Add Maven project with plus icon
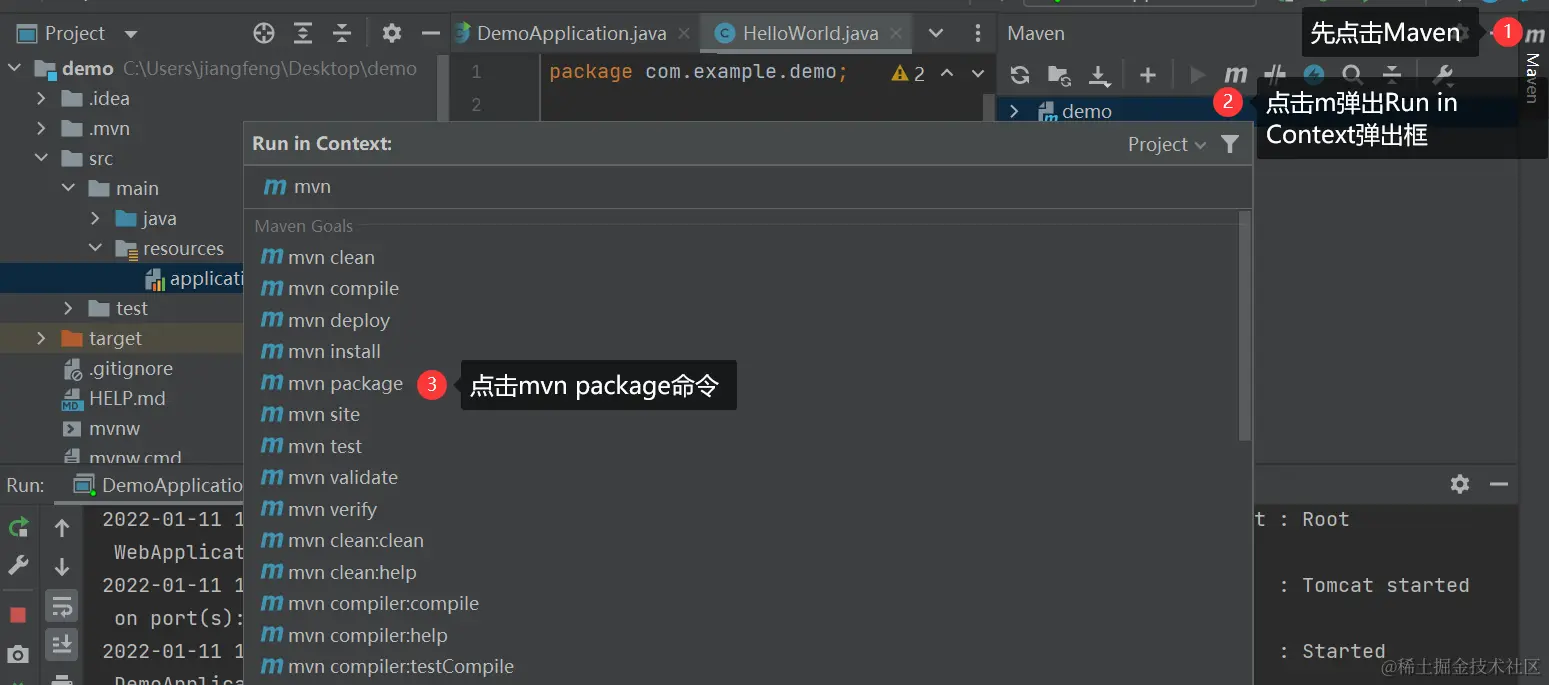The image size is (1549, 685). (1148, 74)
